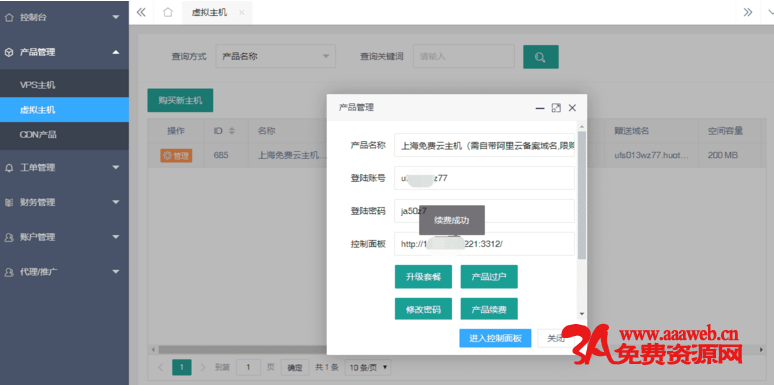The height and width of the screenshot is (385, 774).
Task: Click the 登陆账号 field
Action: [484, 178]
